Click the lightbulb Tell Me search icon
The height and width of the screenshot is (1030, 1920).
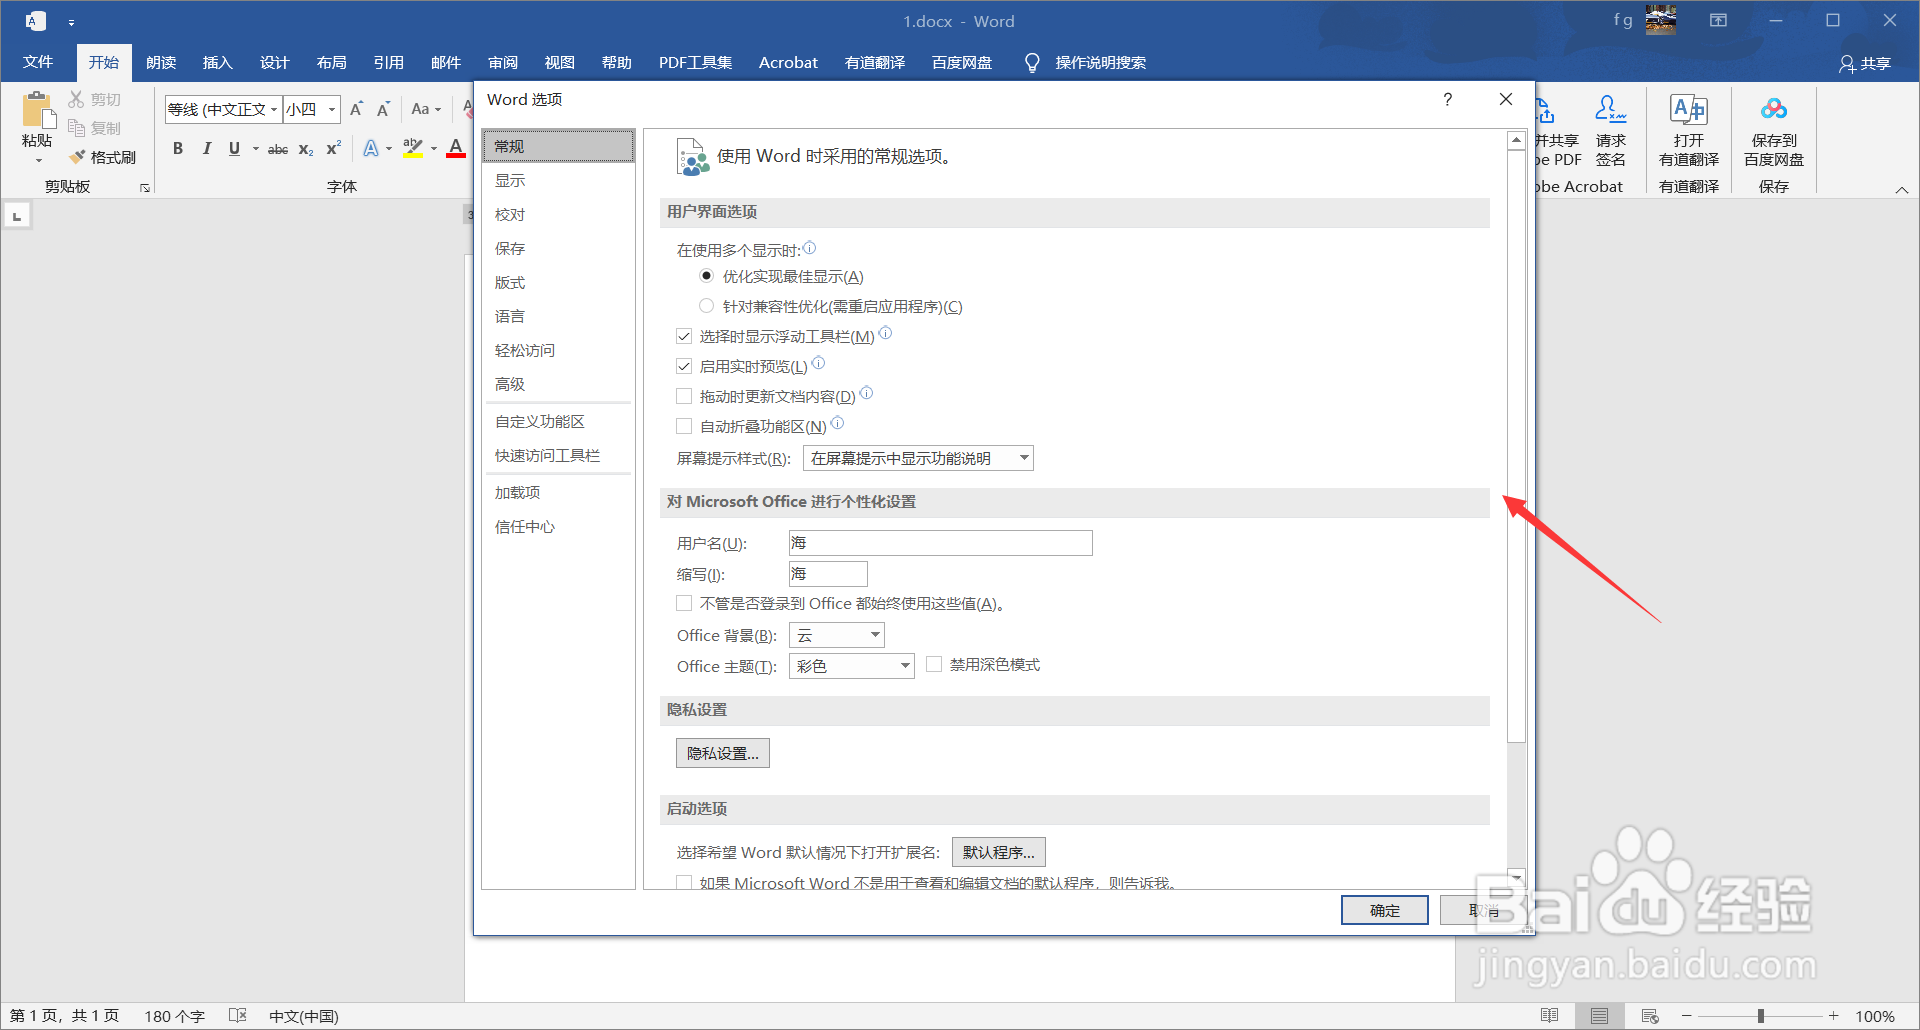click(x=1032, y=63)
